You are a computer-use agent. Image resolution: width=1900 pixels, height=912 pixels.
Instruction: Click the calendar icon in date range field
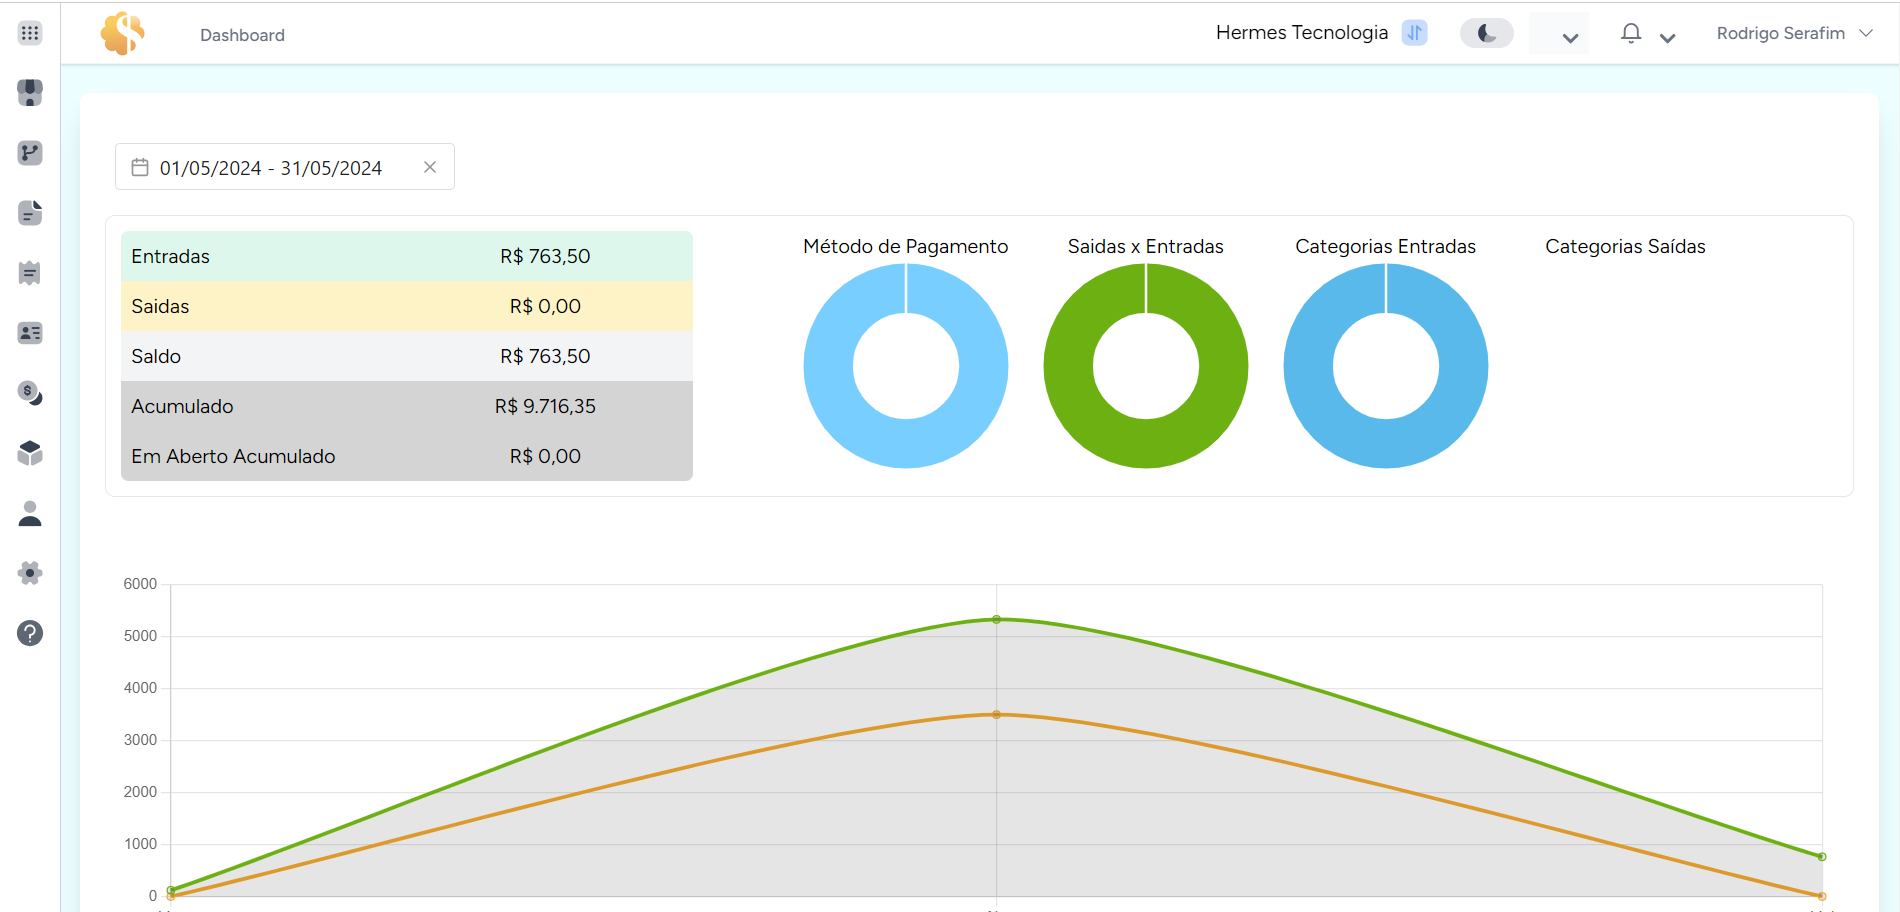click(x=140, y=167)
